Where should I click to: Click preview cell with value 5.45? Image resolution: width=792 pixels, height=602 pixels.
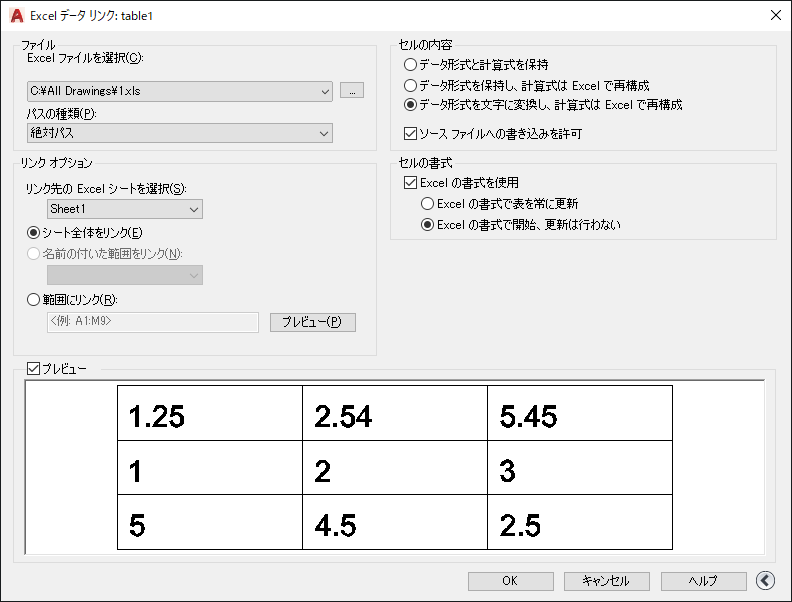(x=580, y=413)
